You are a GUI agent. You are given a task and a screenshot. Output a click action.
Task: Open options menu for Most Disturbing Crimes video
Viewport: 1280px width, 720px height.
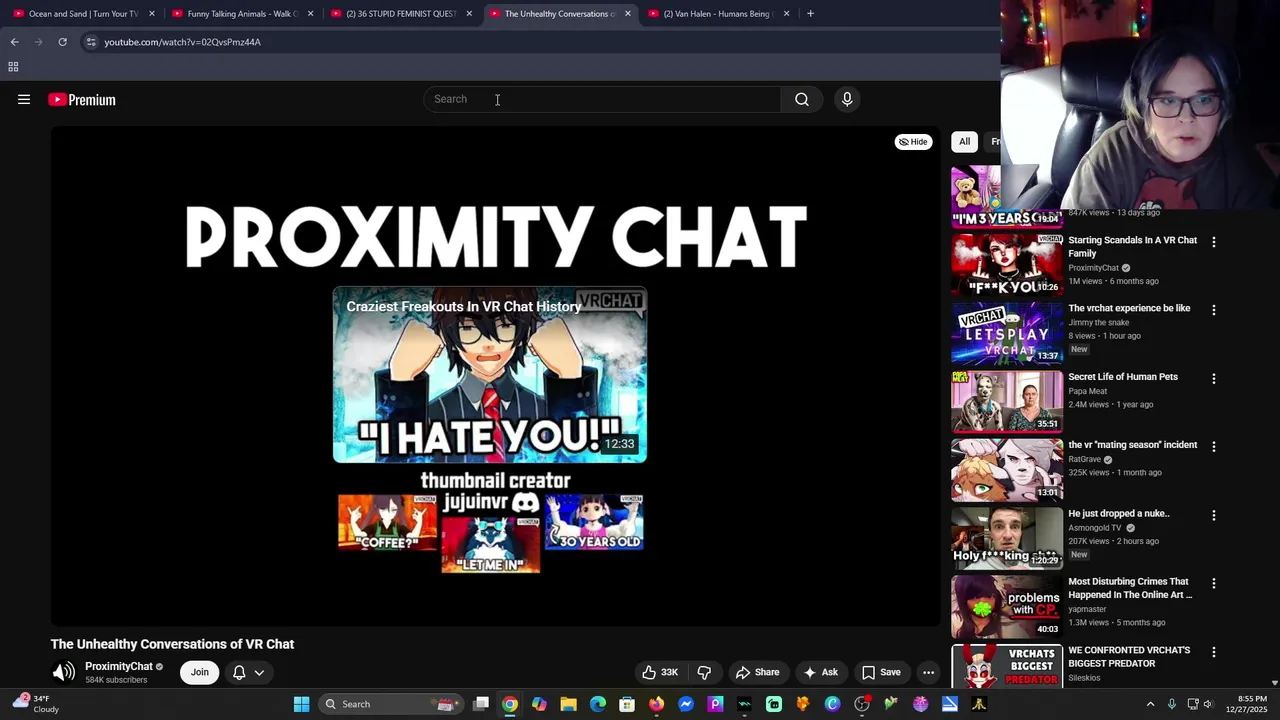[x=1214, y=583]
